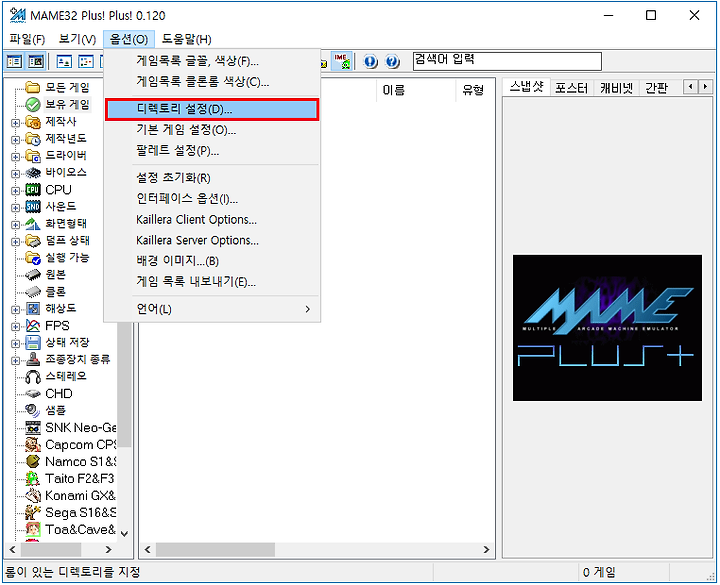This screenshot has height=585, width=720.
Task: Choose 팔레트 설정(P) menu item
Action: point(212,151)
